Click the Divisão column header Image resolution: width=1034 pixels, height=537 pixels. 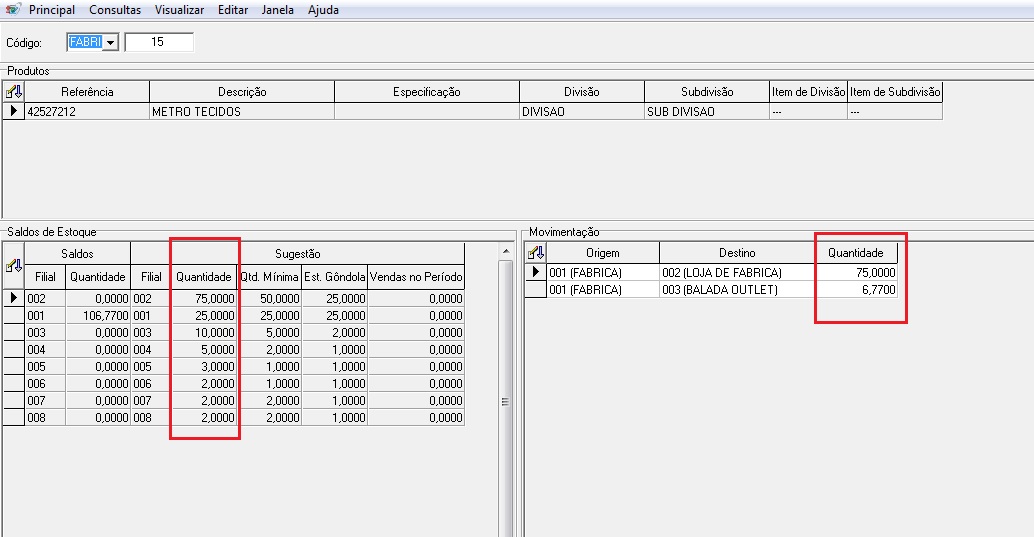point(582,92)
